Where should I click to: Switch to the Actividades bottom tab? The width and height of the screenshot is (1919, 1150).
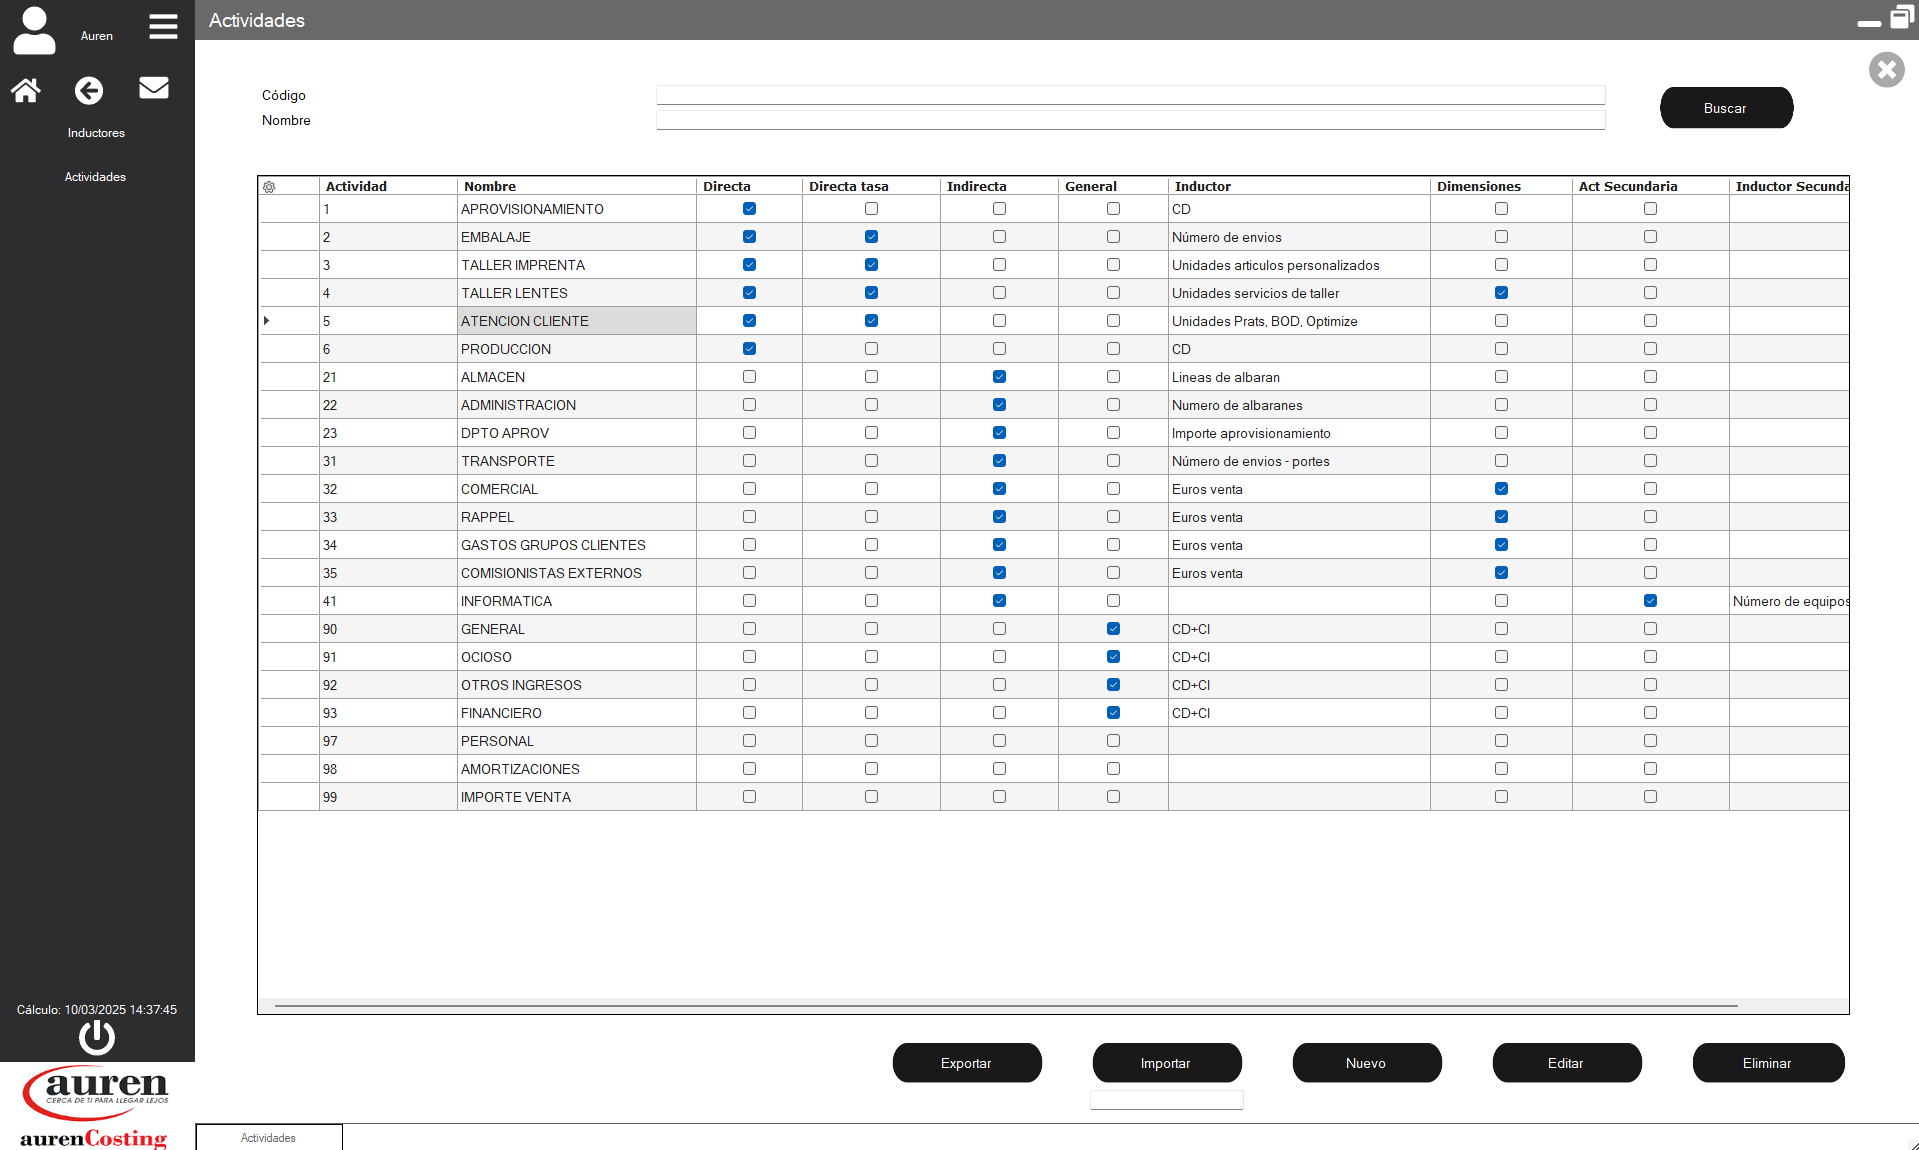tap(268, 1138)
